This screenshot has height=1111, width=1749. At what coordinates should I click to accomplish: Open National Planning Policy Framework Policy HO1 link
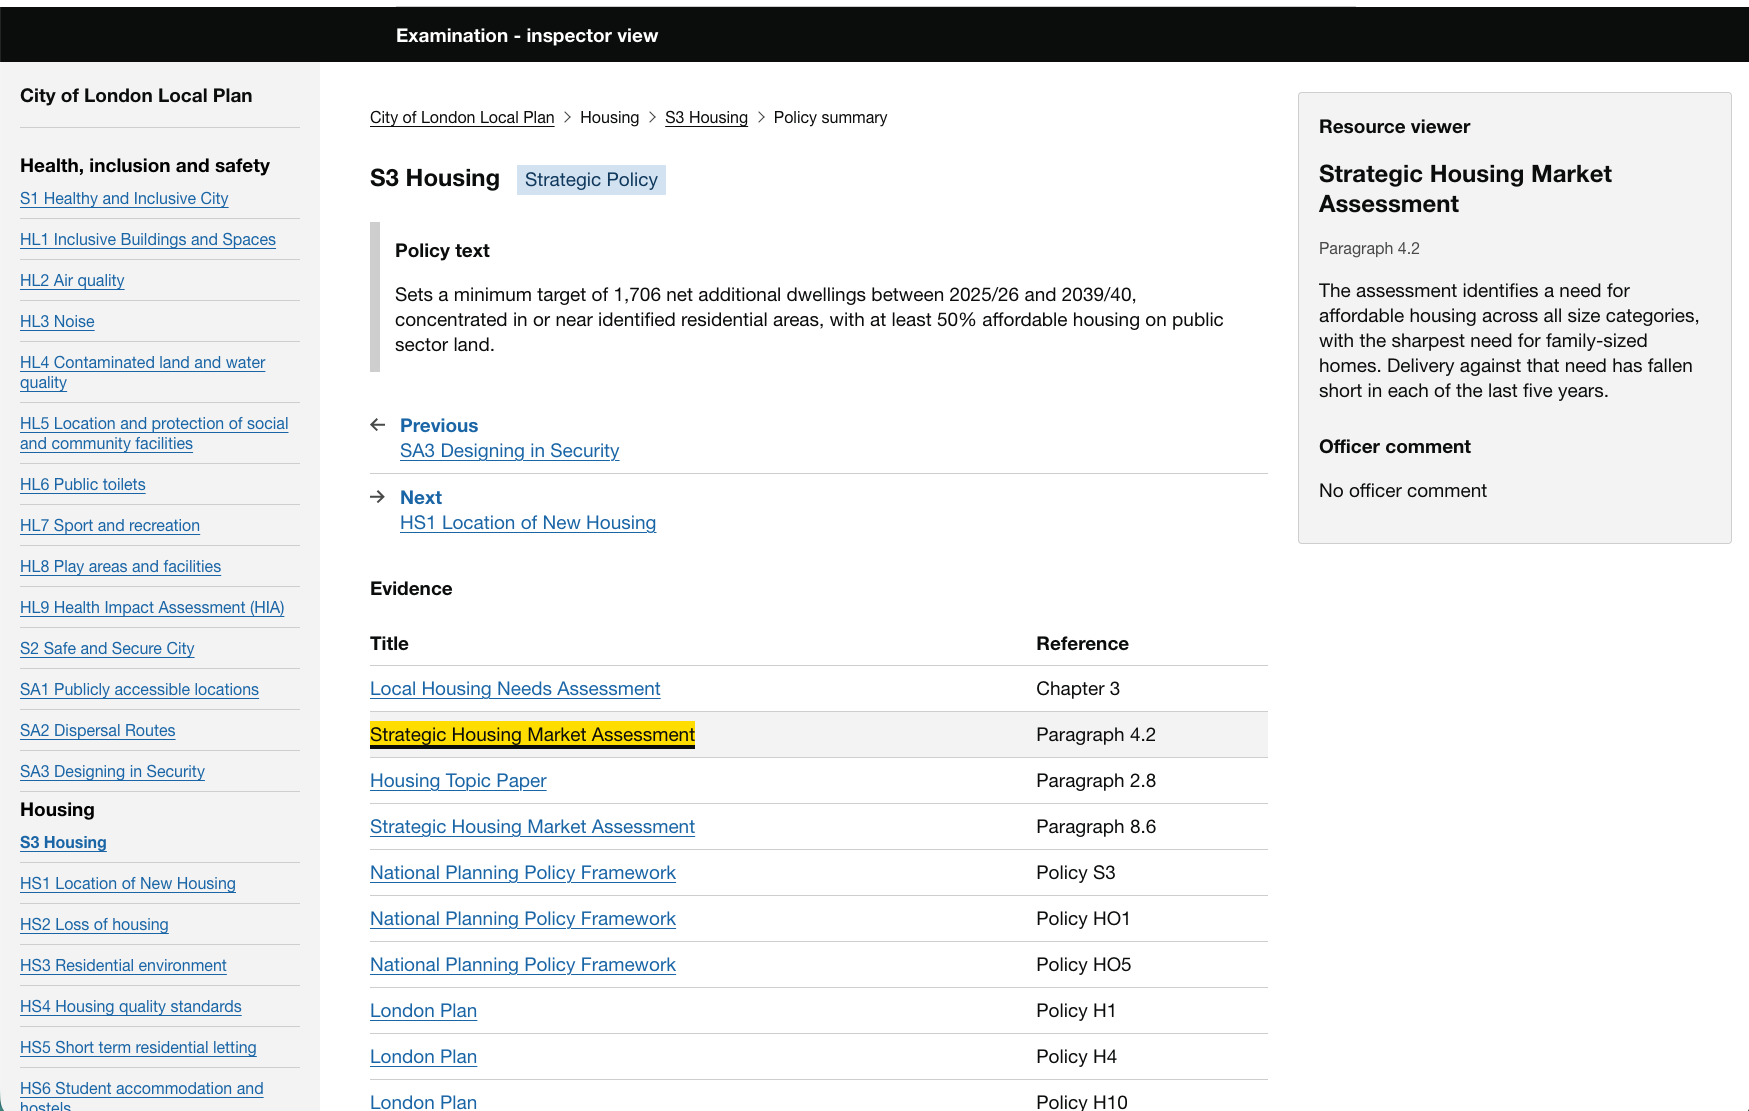523,919
